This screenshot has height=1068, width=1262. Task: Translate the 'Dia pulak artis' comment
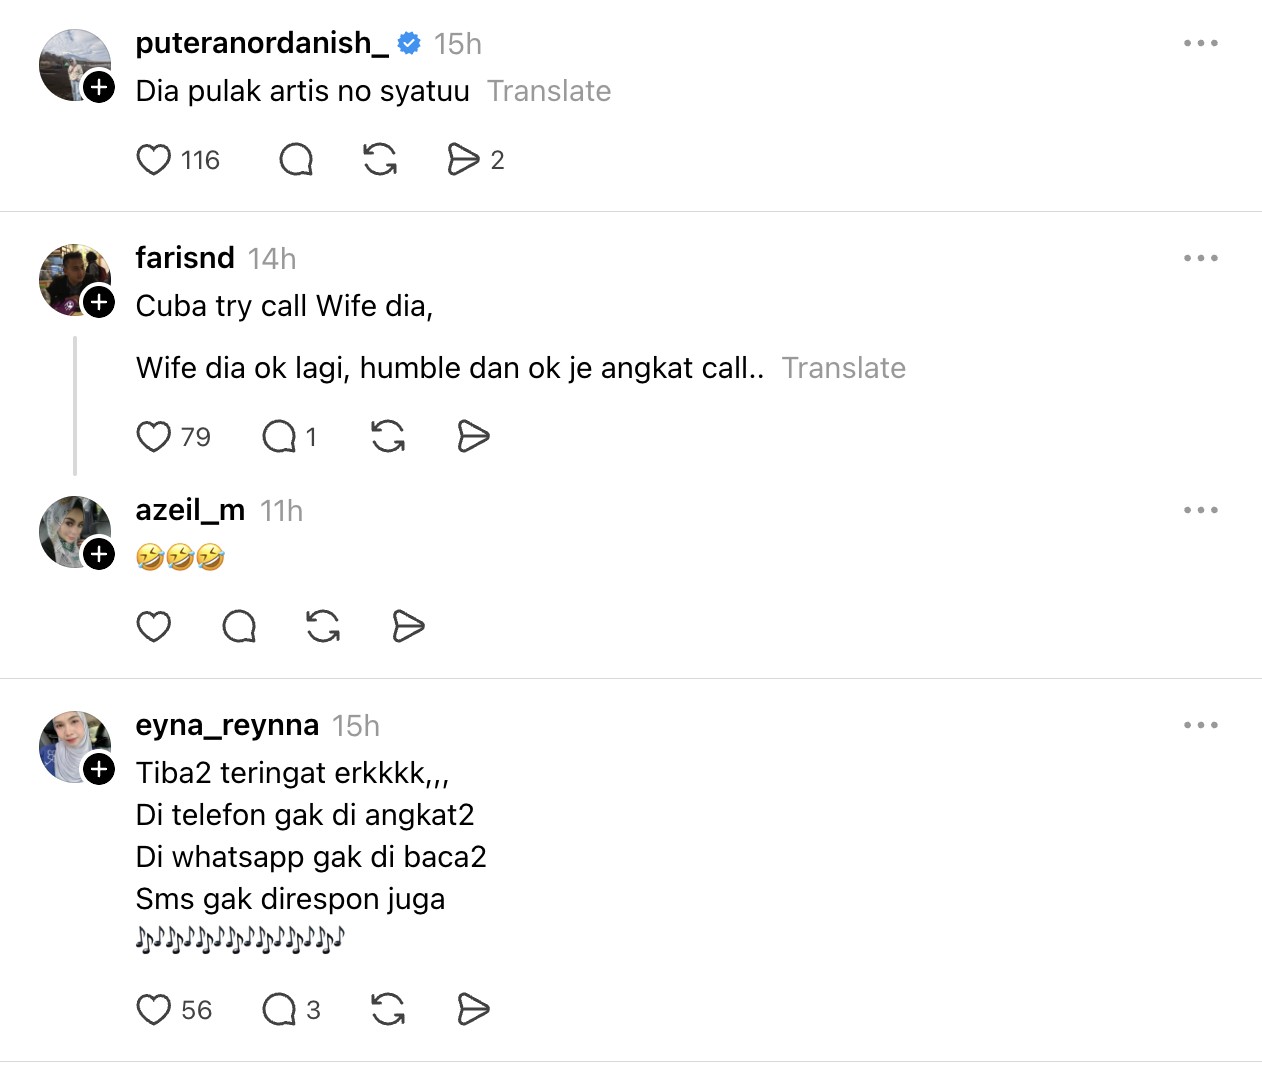(x=549, y=91)
